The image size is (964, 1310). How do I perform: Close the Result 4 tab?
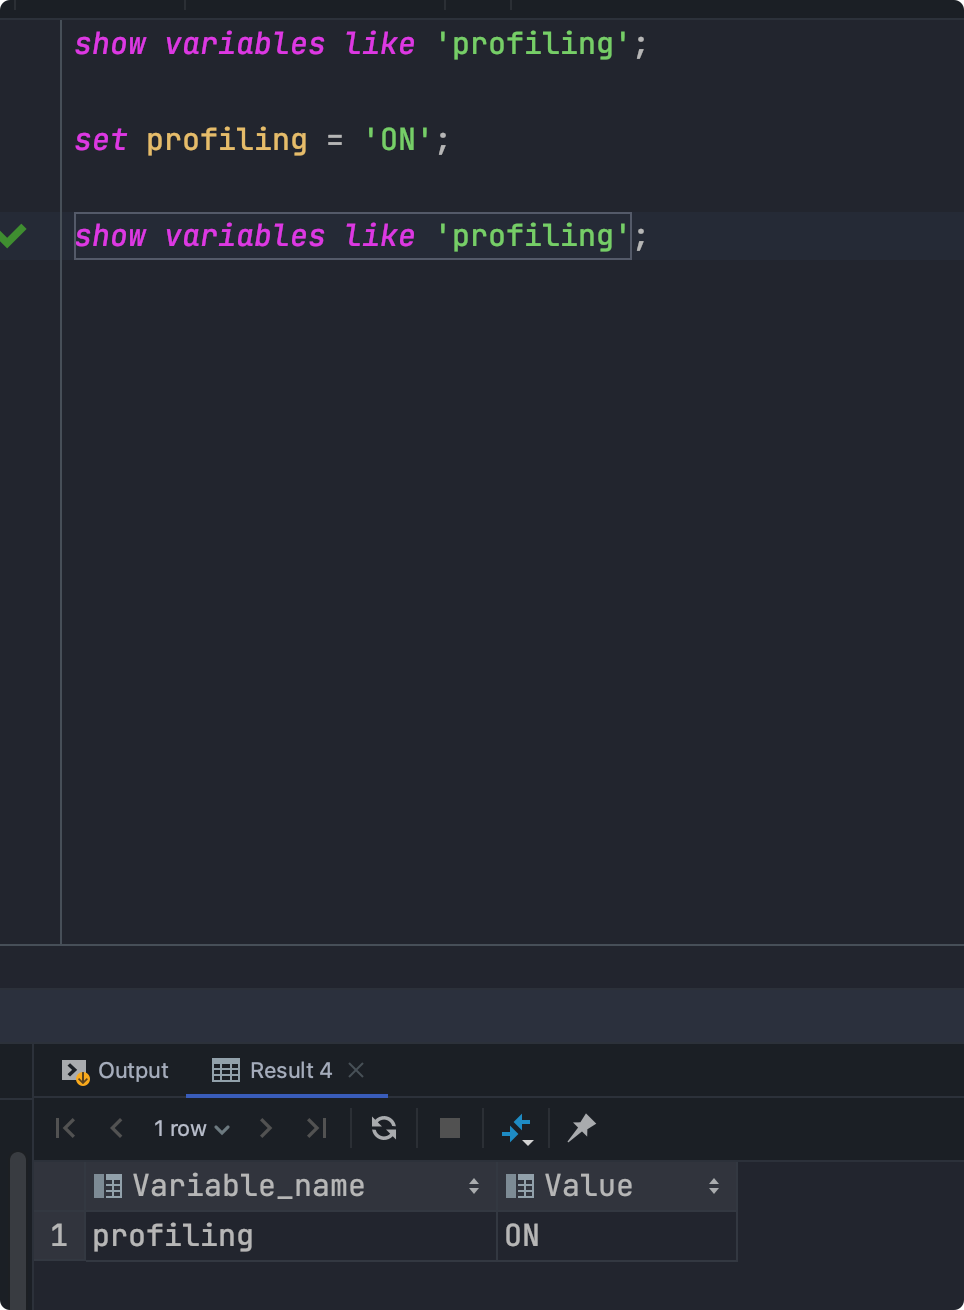pyautogui.click(x=356, y=1070)
